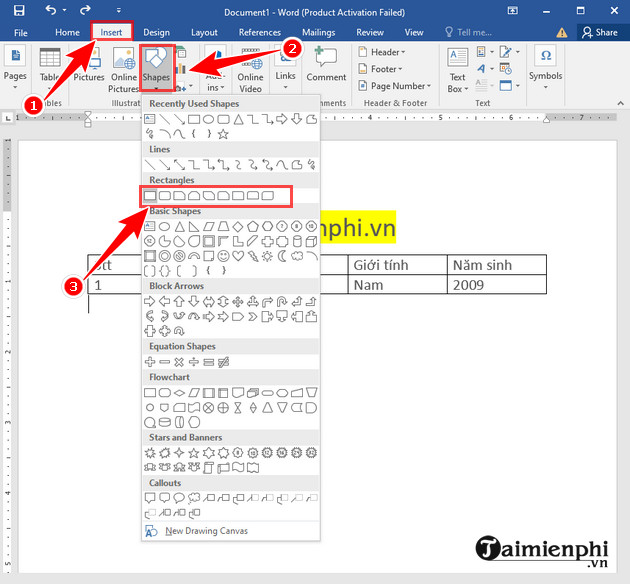
Task: Select the heart shape
Action: click(x=238, y=256)
